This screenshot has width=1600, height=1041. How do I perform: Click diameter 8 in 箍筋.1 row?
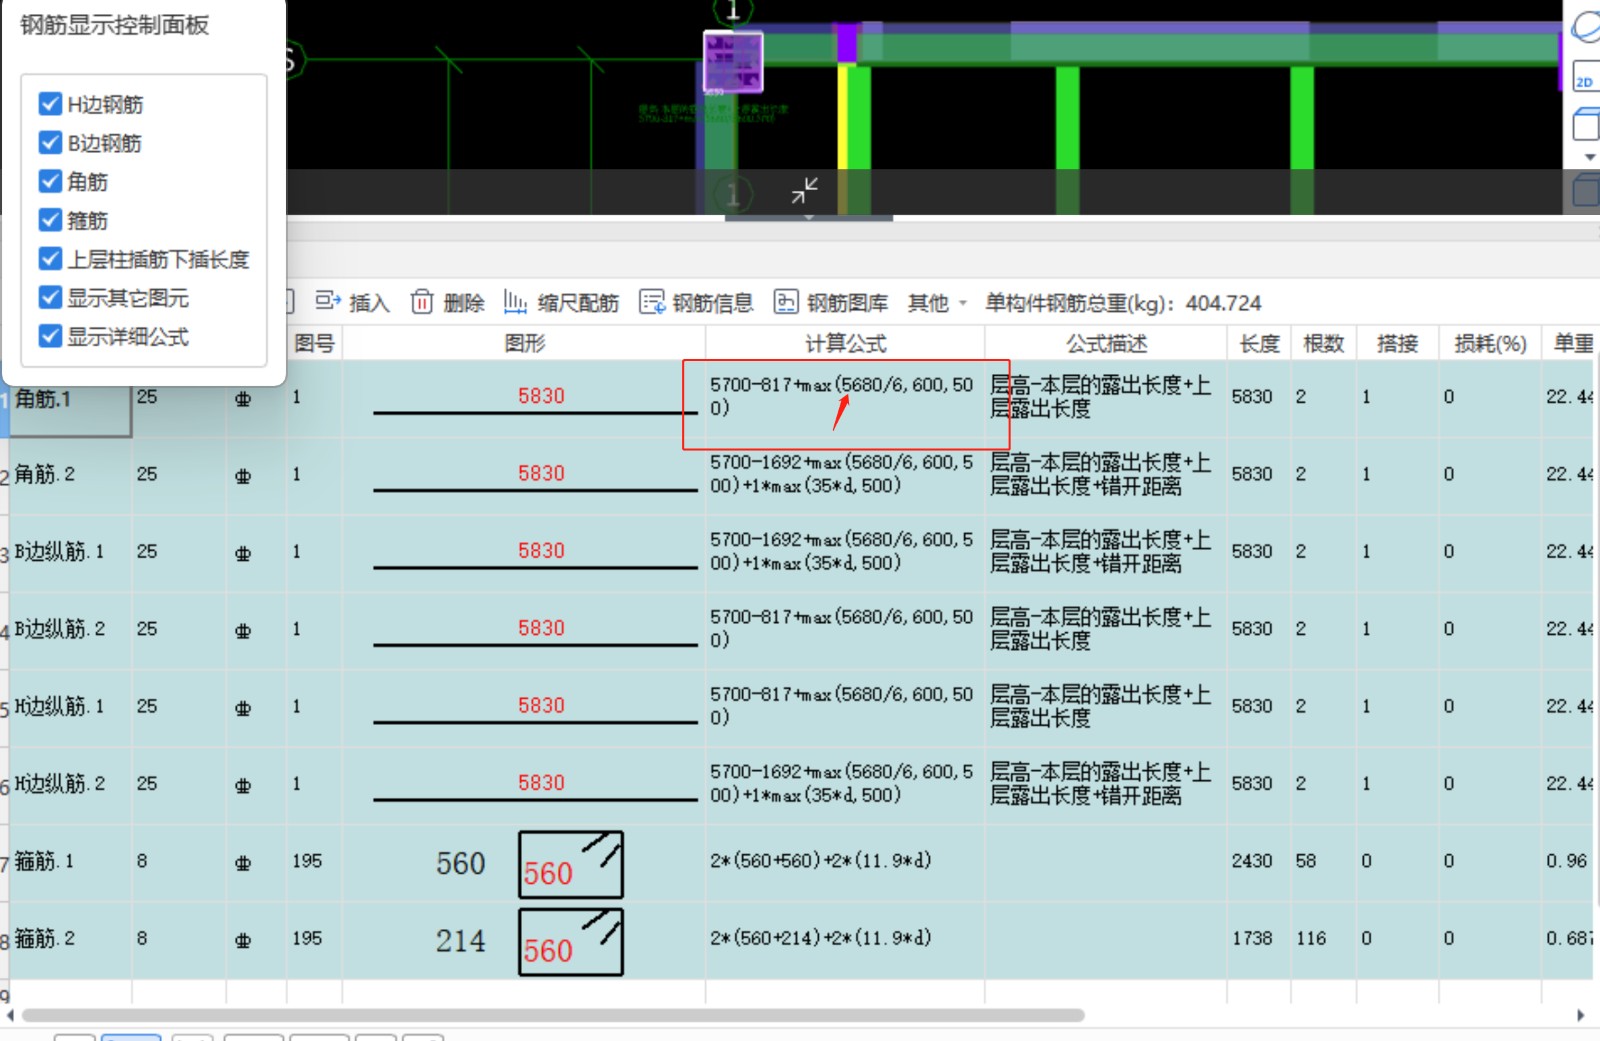[142, 861]
